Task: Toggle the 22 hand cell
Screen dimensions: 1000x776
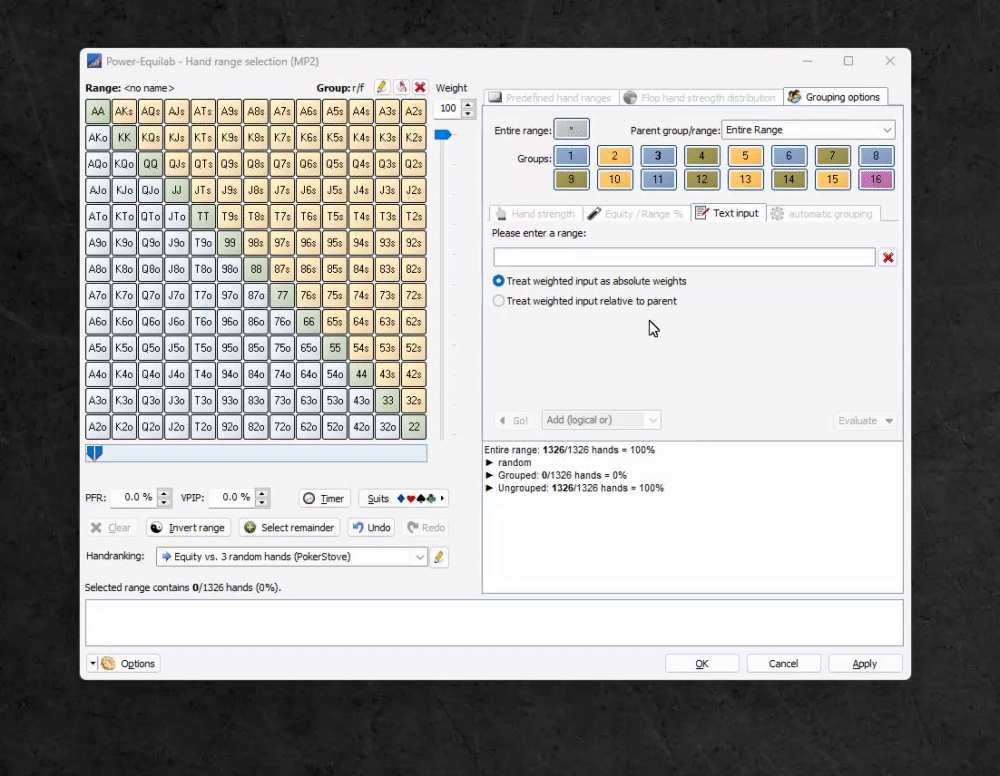Action: click(414, 427)
